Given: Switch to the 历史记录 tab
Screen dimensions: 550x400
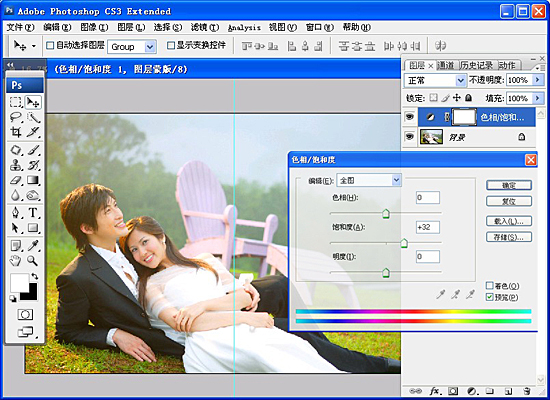Looking at the screenshot, I should click(x=476, y=65).
